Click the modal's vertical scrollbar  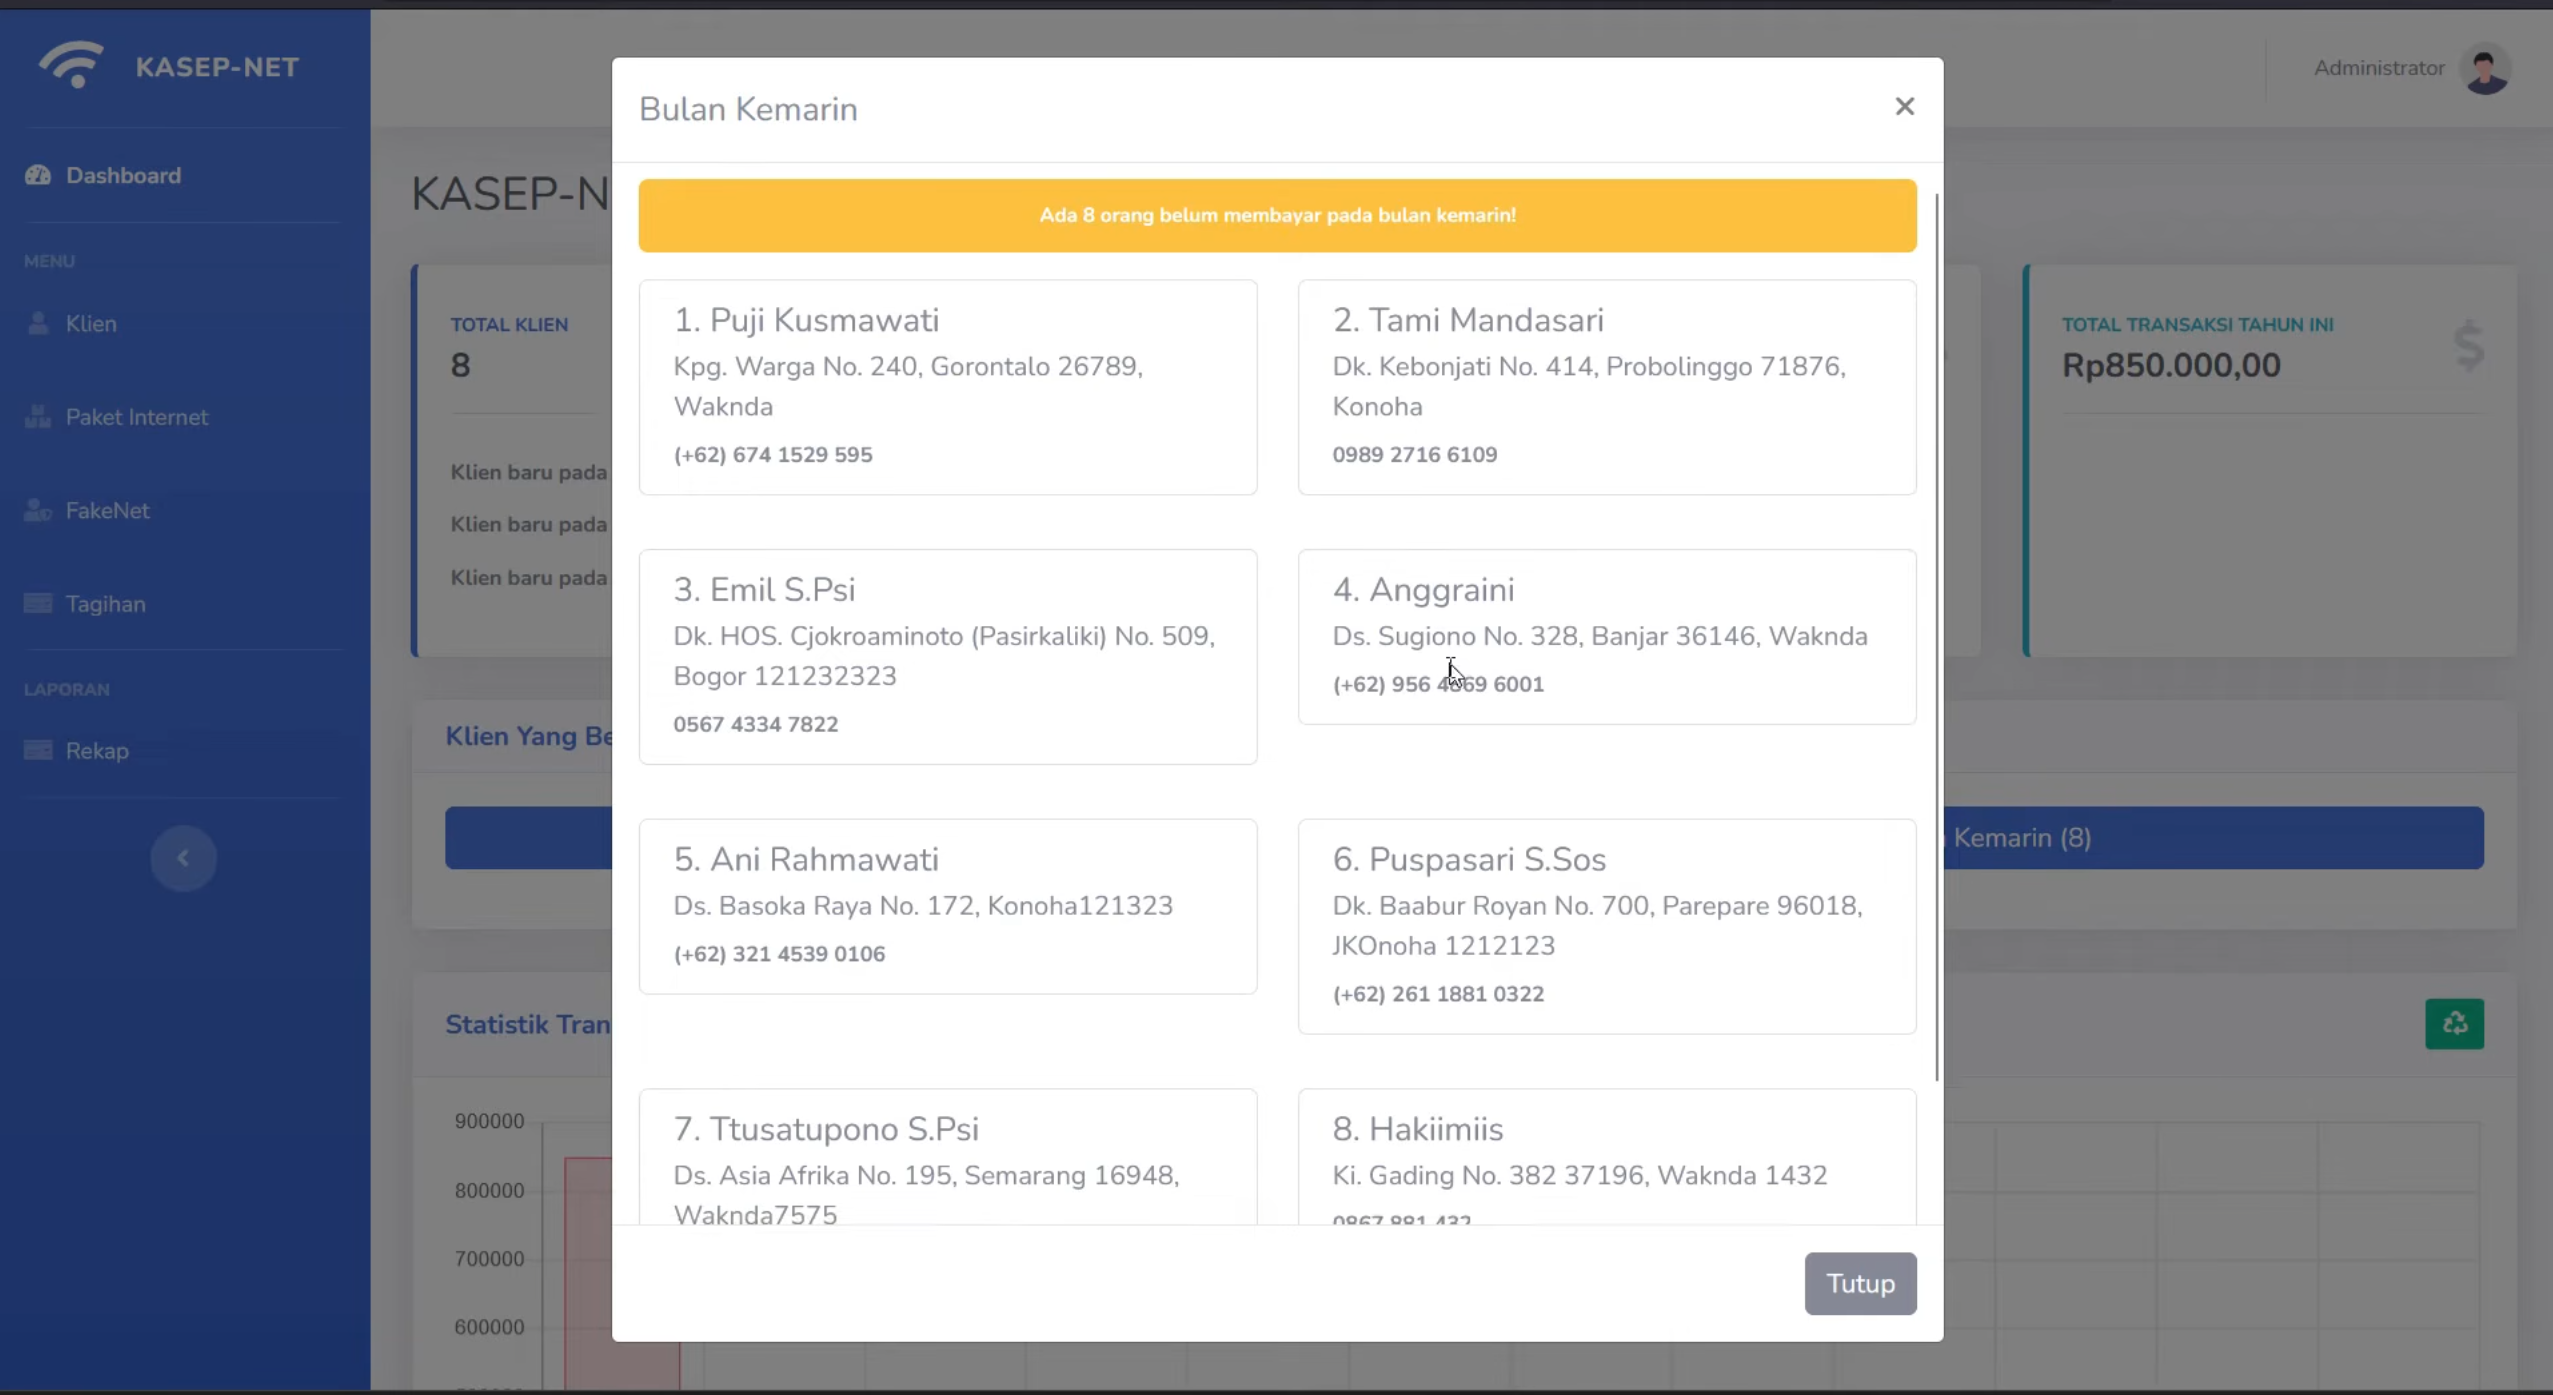click(x=1937, y=636)
